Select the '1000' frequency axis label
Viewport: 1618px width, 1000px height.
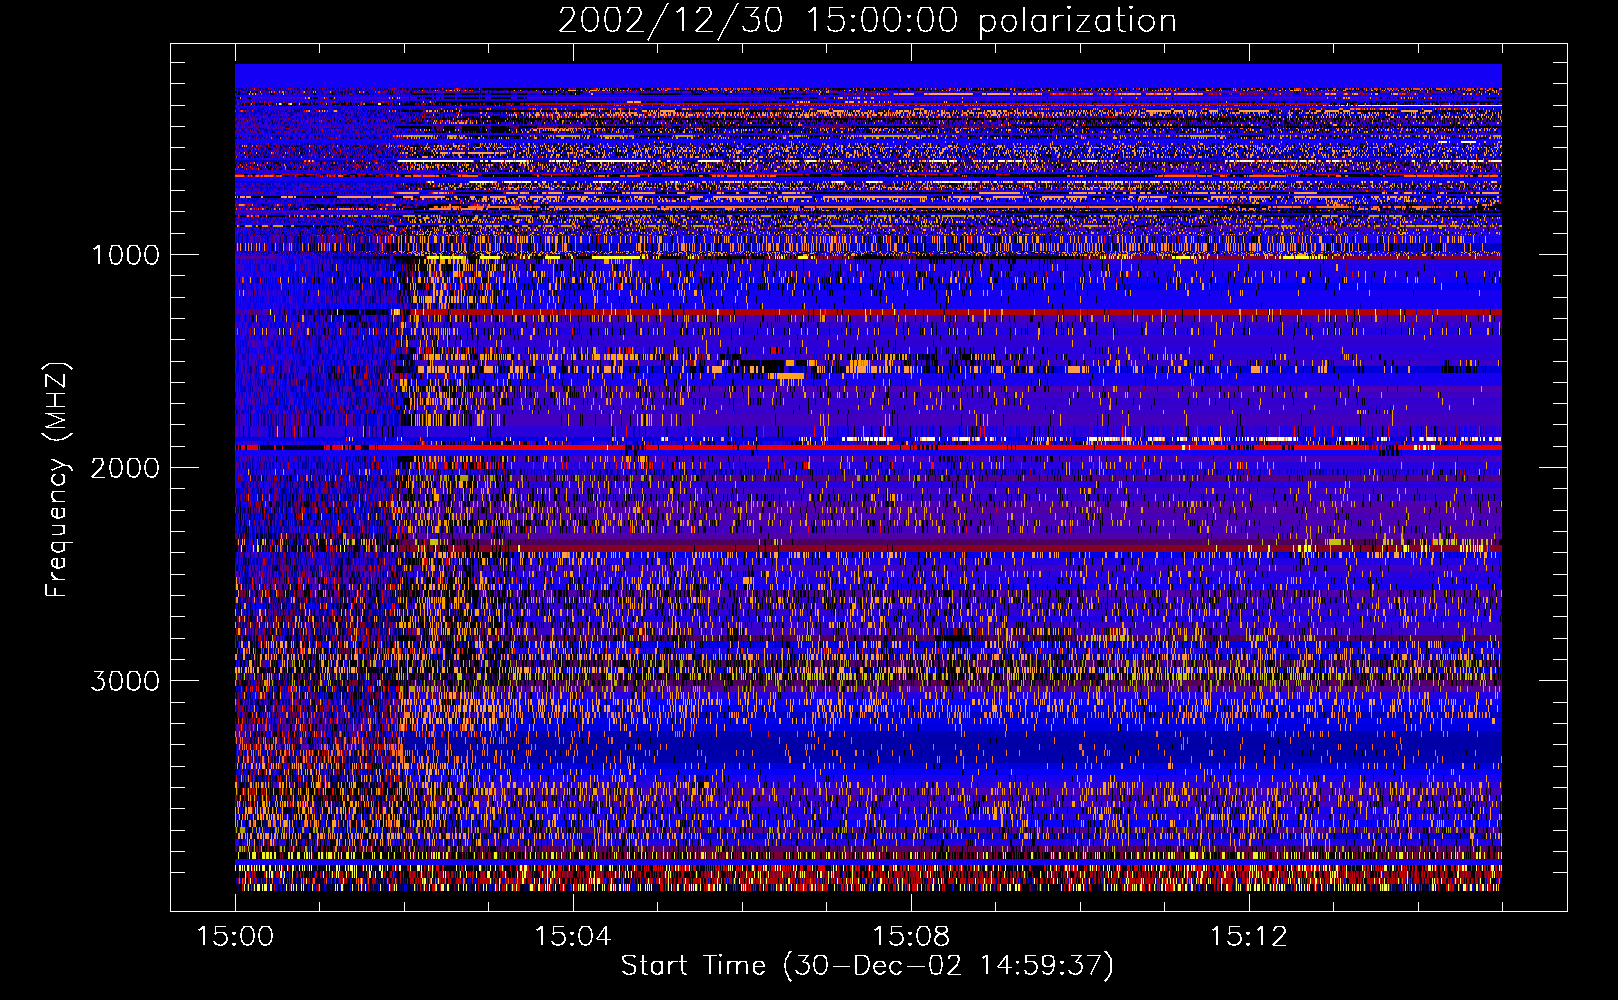(x=125, y=255)
